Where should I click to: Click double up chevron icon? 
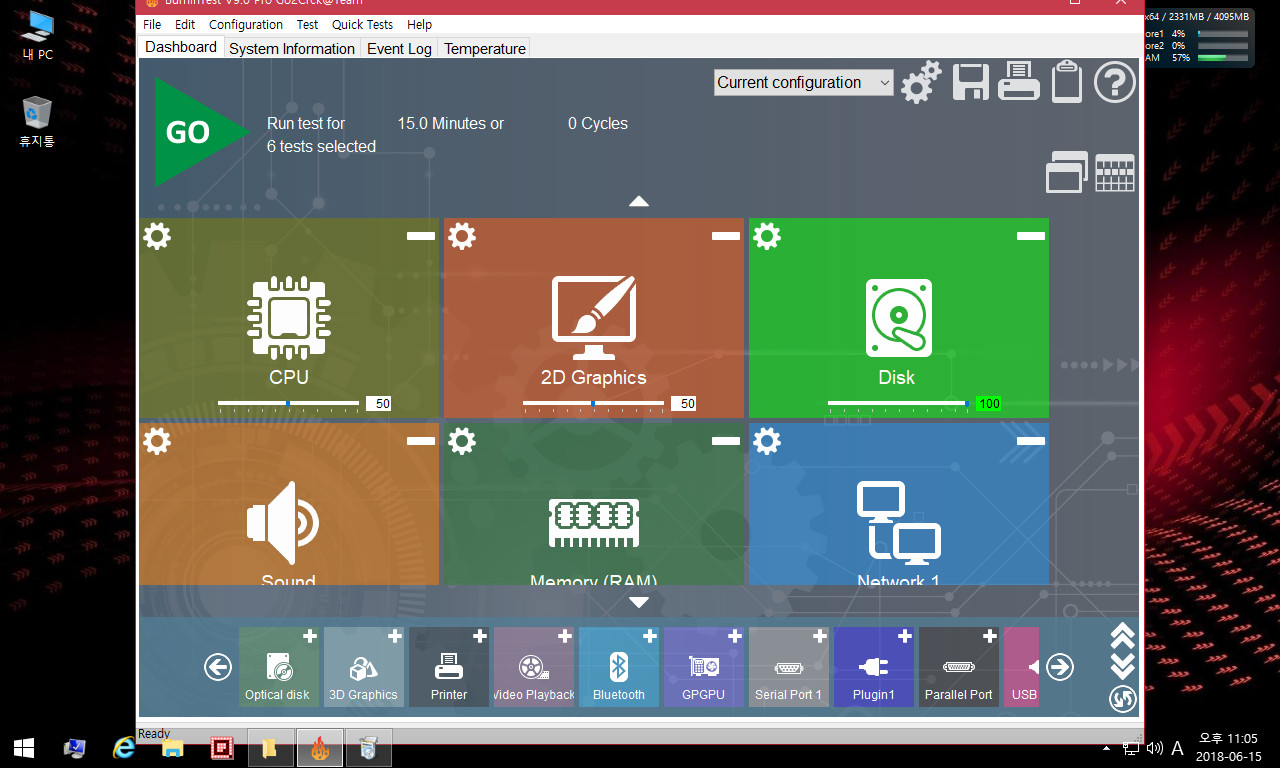(x=1122, y=635)
